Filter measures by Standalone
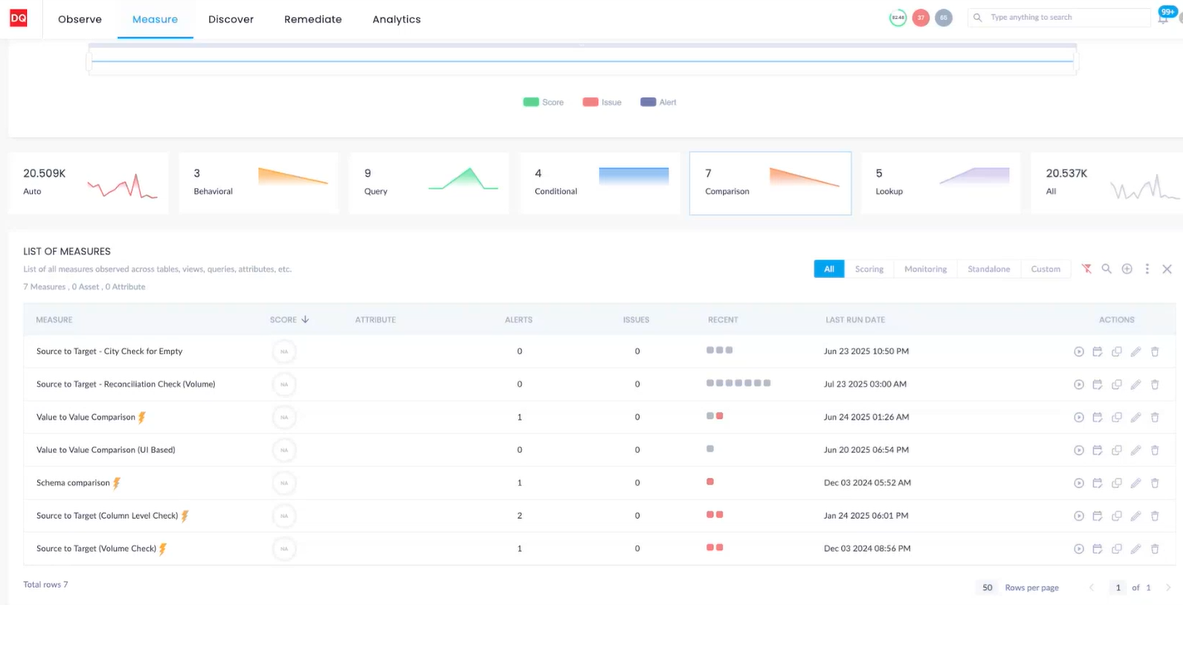This screenshot has width=1183, height=657. coord(989,269)
